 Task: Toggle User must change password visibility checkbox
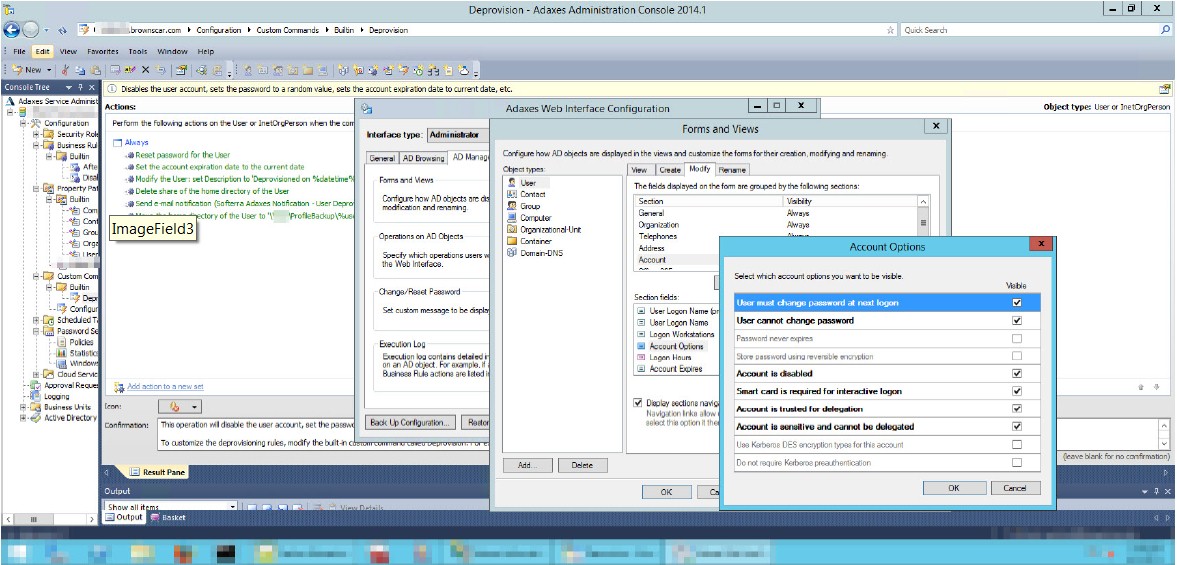1016,303
